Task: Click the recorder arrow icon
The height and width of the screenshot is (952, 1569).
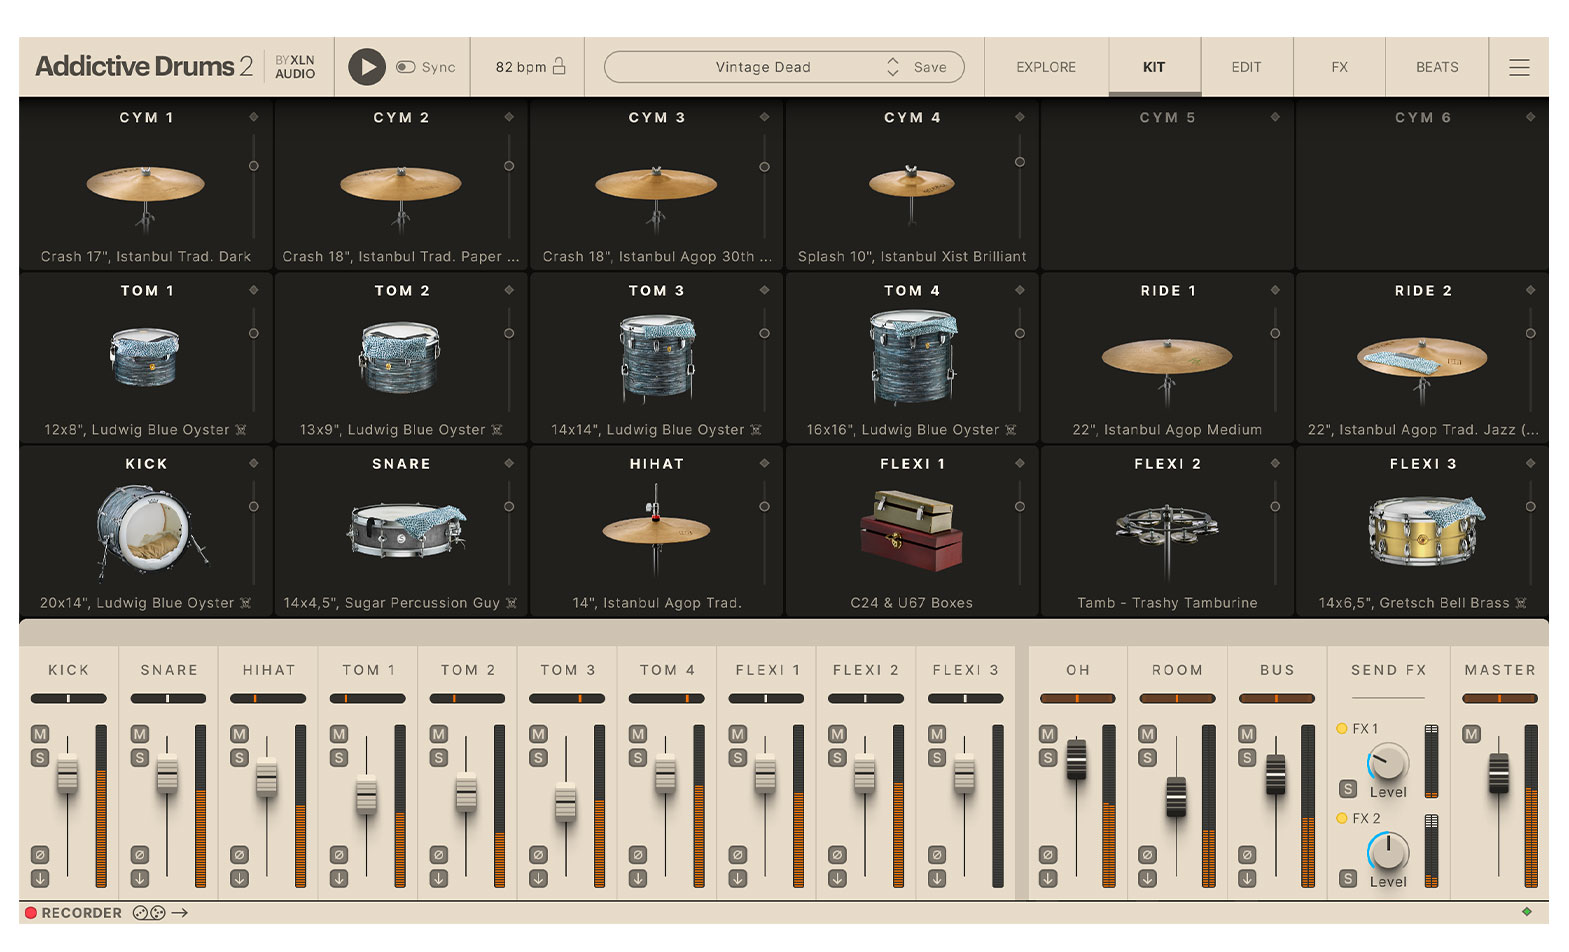Action: pyautogui.click(x=180, y=913)
